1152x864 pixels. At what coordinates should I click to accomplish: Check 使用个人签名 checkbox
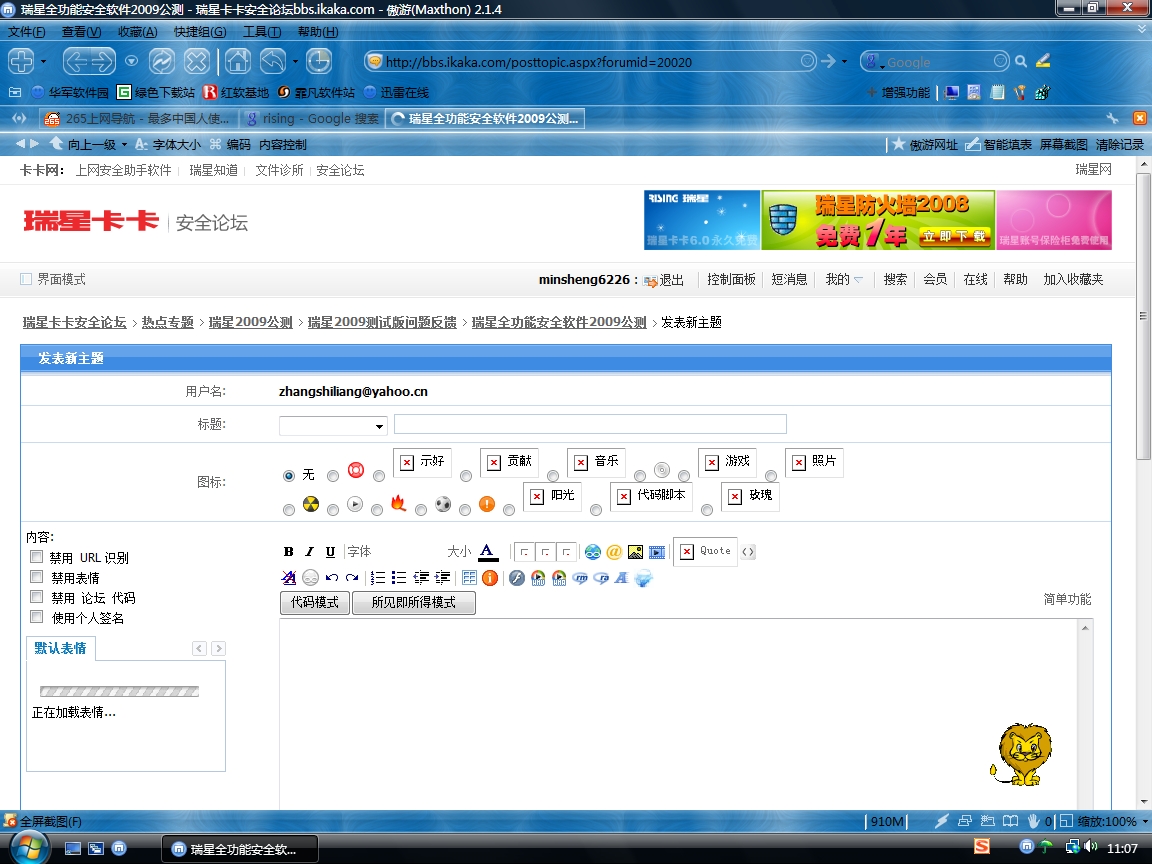coord(37,616)
